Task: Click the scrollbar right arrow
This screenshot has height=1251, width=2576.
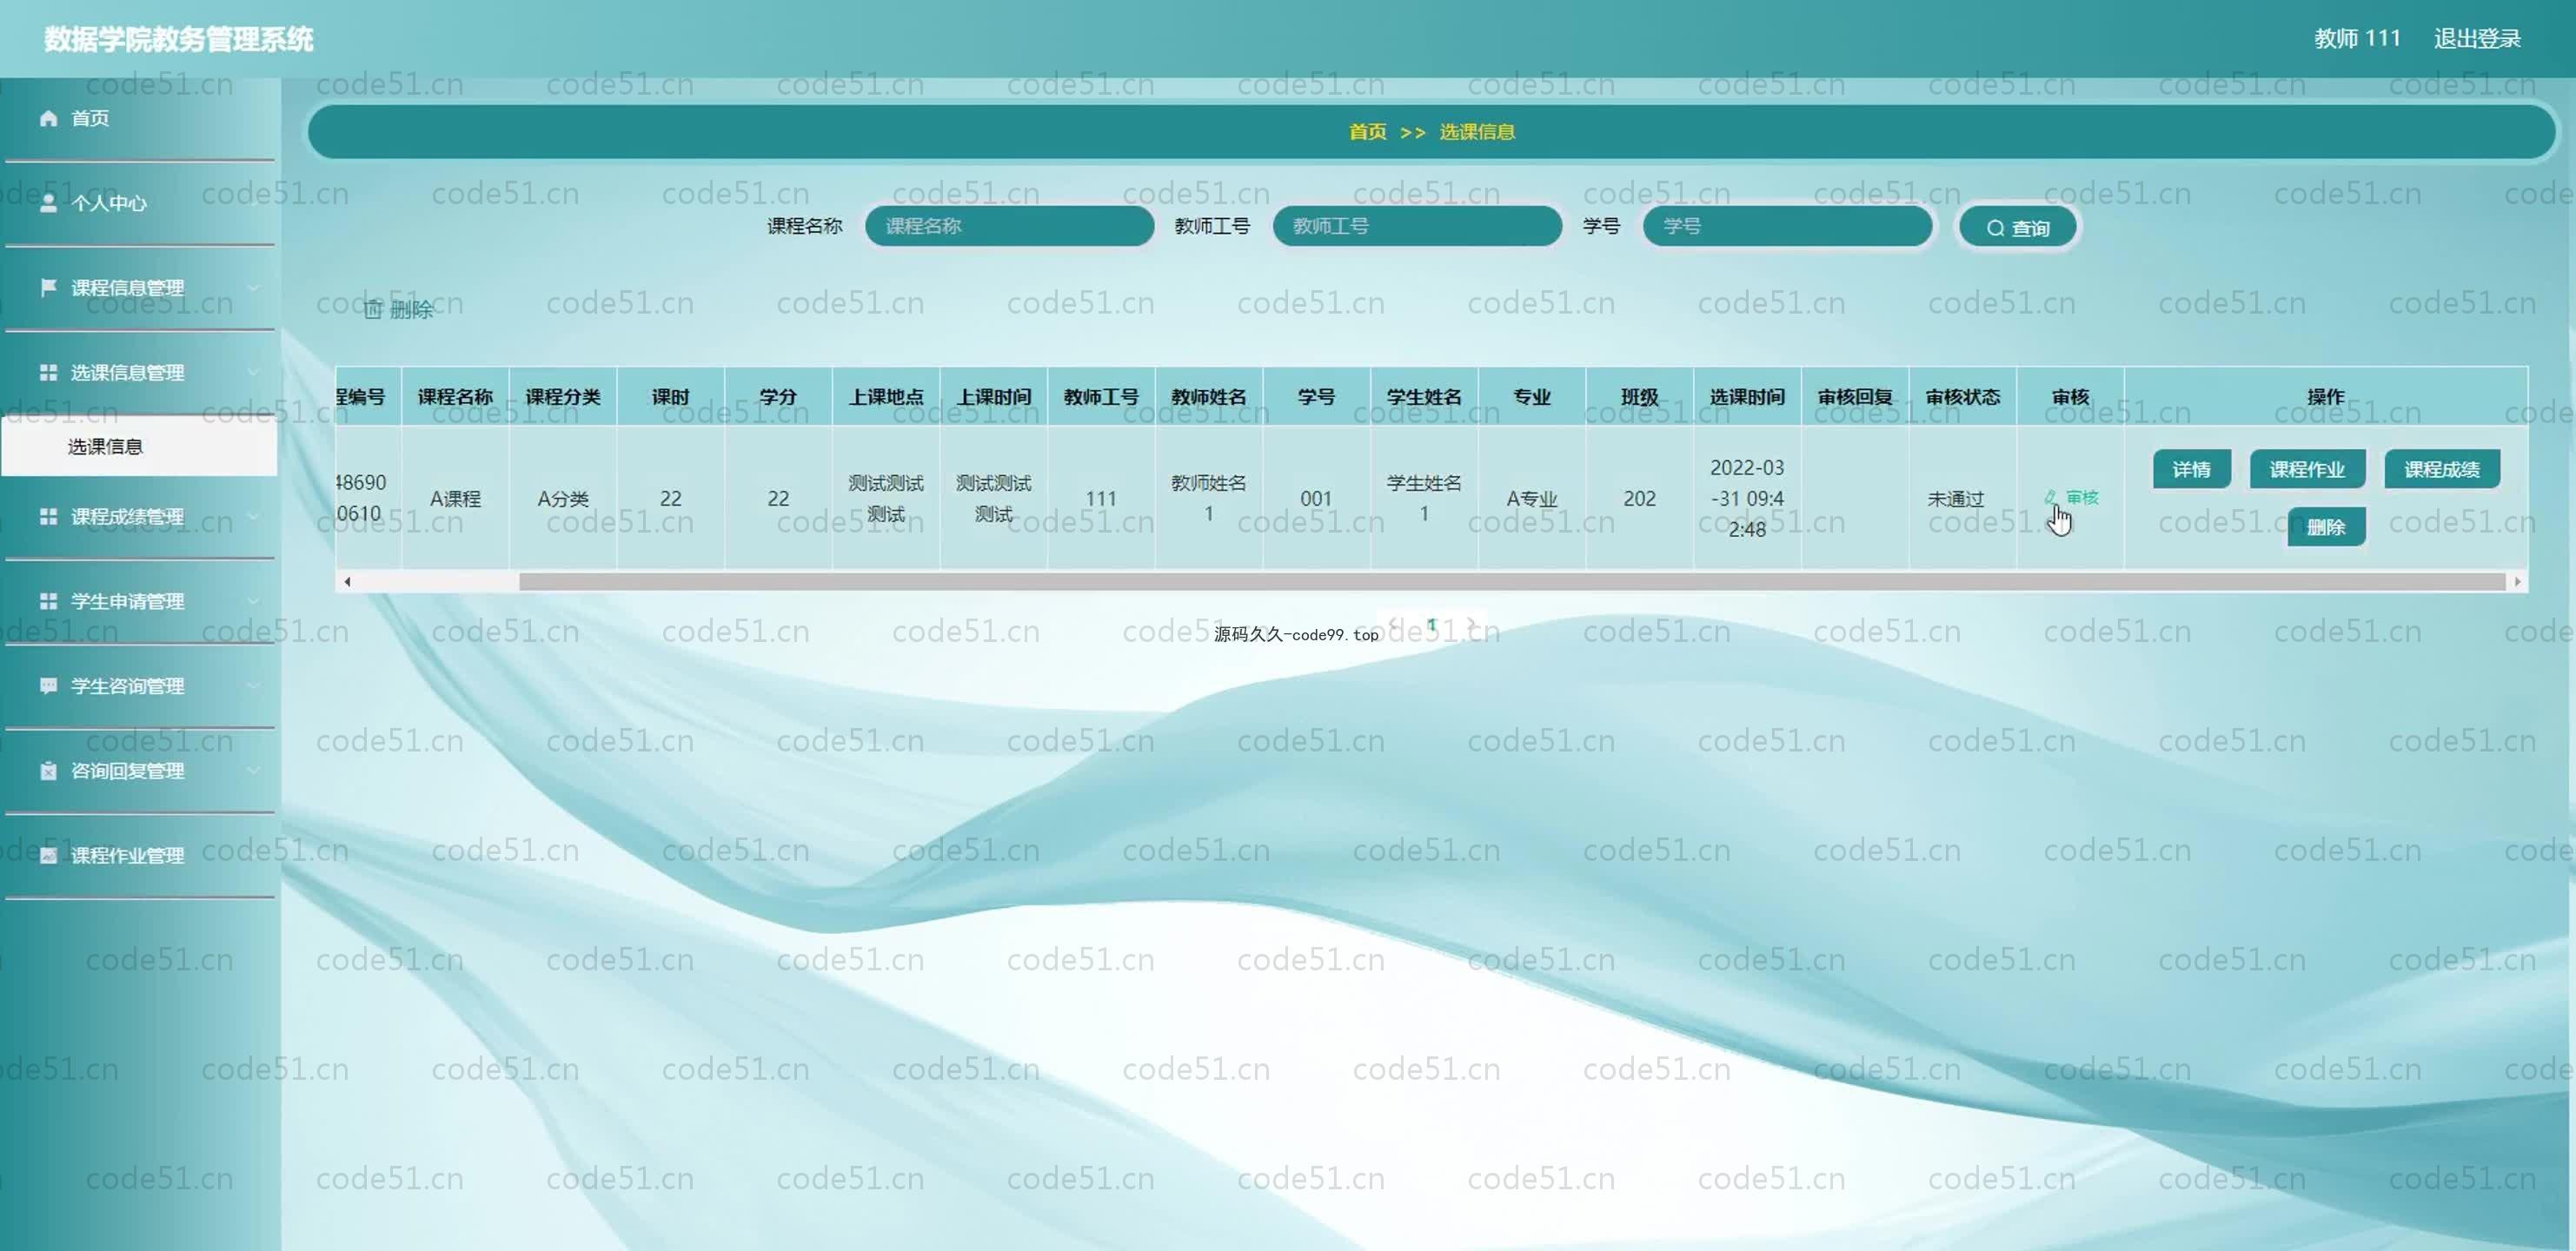Action: [x=2517, y=581]
